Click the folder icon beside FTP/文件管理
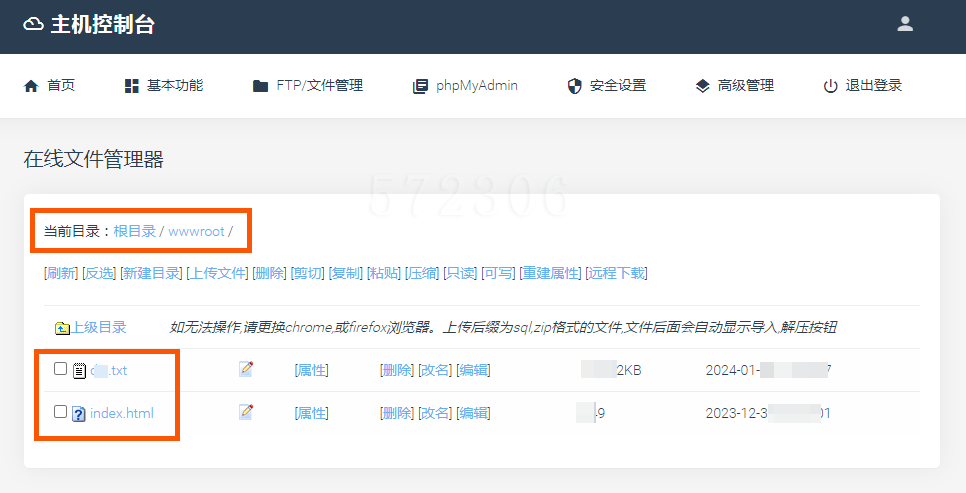This screenshot has width=966, height=493. click(261, 86)
